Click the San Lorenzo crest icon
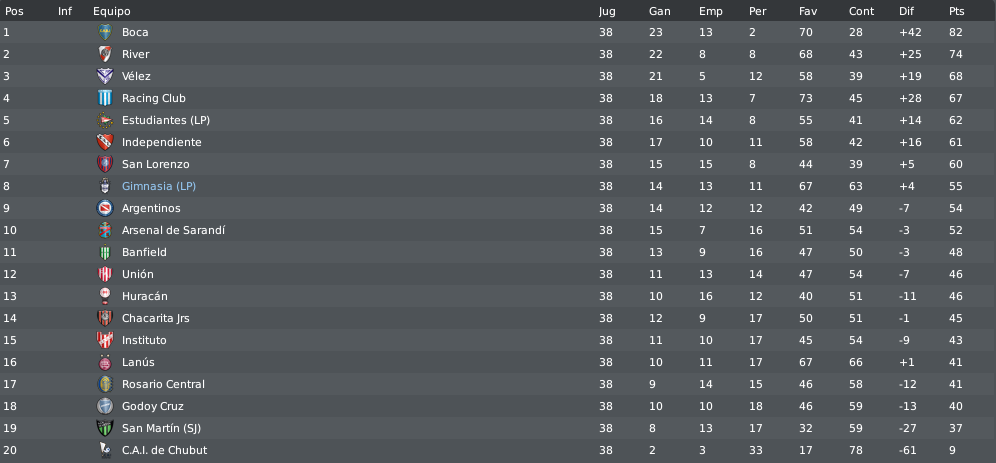 [x=105, y=164]
